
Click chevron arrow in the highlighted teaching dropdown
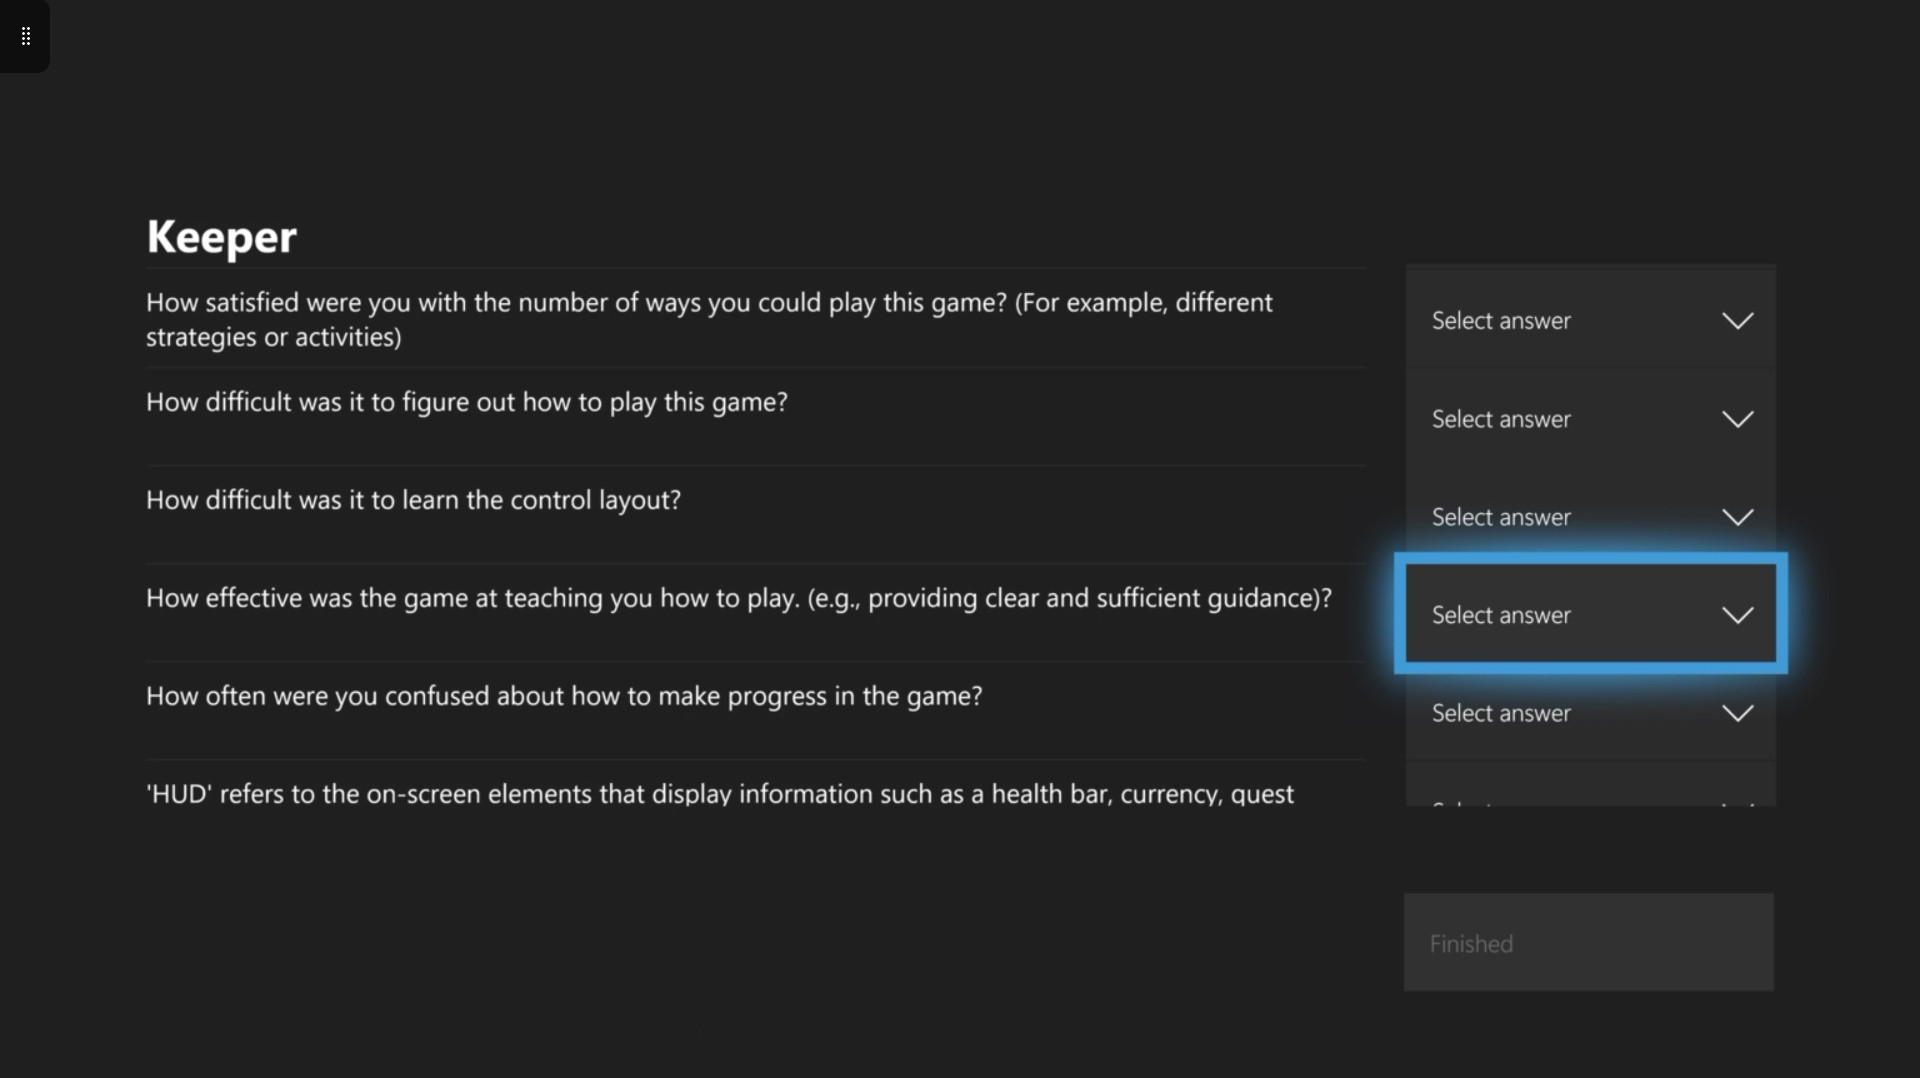1737,615
